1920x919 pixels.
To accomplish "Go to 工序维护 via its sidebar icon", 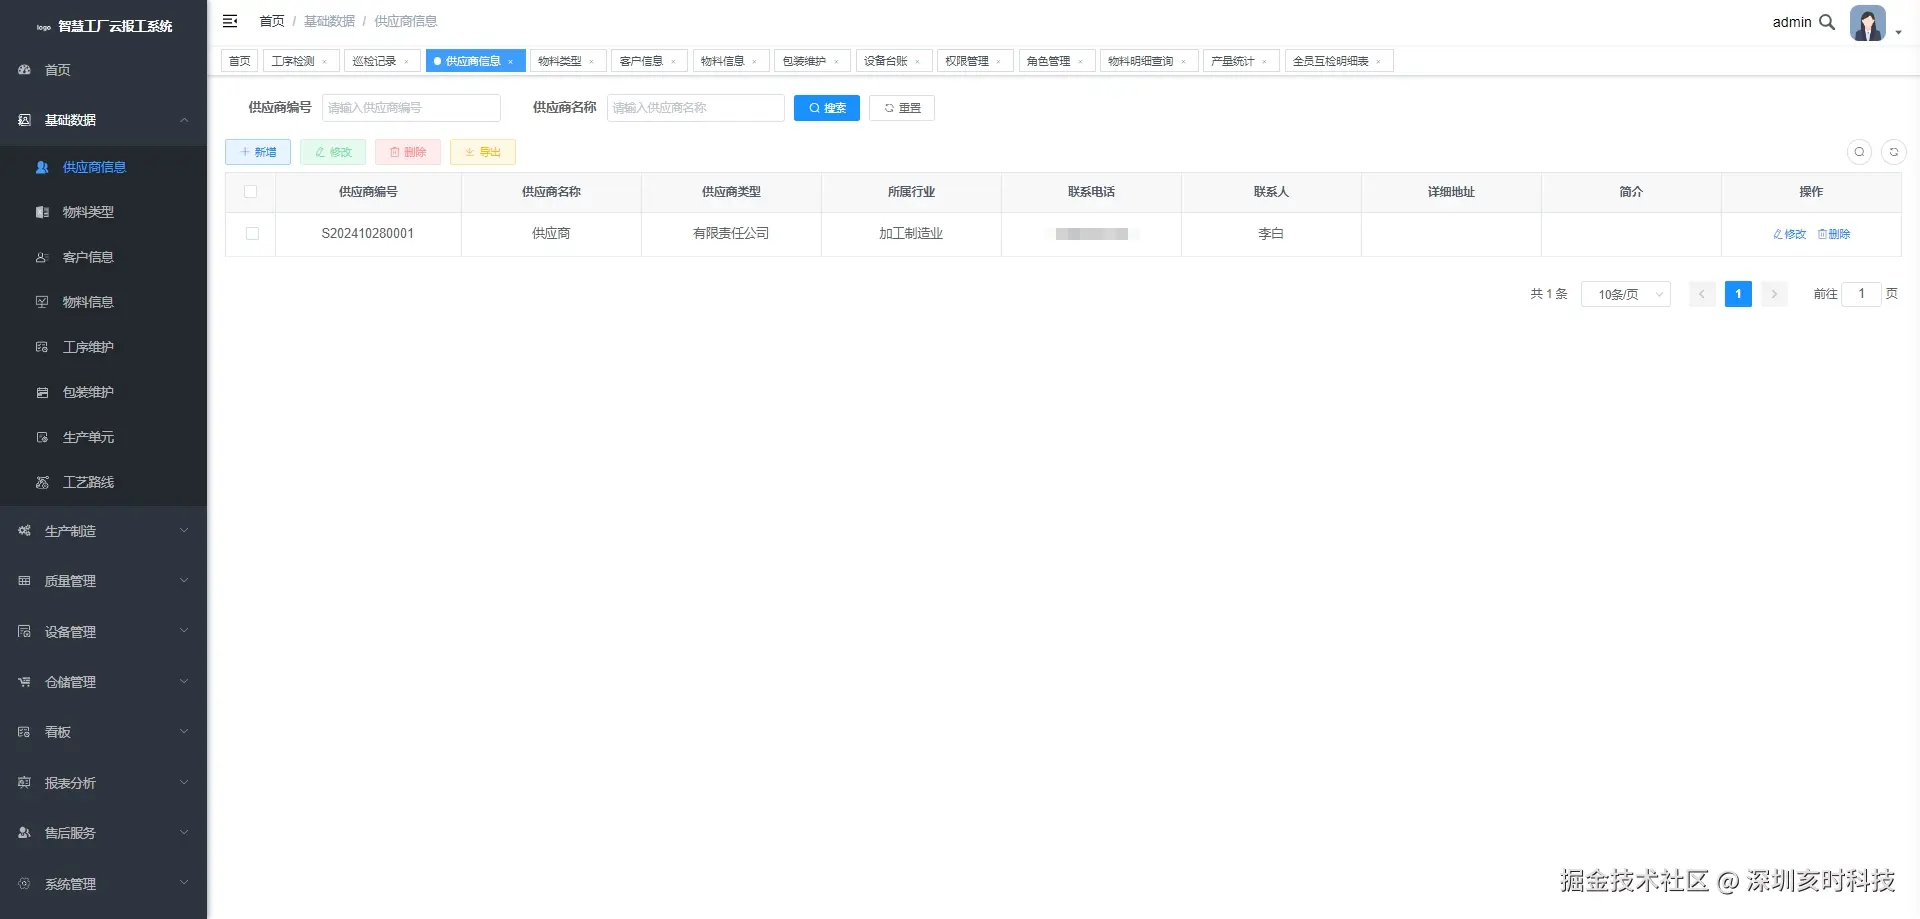I will pyautogui.click(x=42, y=347).
